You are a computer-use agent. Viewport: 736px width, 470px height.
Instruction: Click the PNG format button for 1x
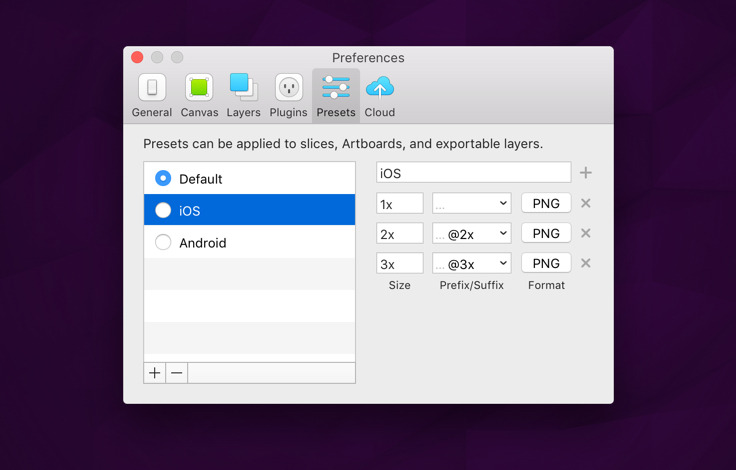pyautogui.click(x=546, y=203)
